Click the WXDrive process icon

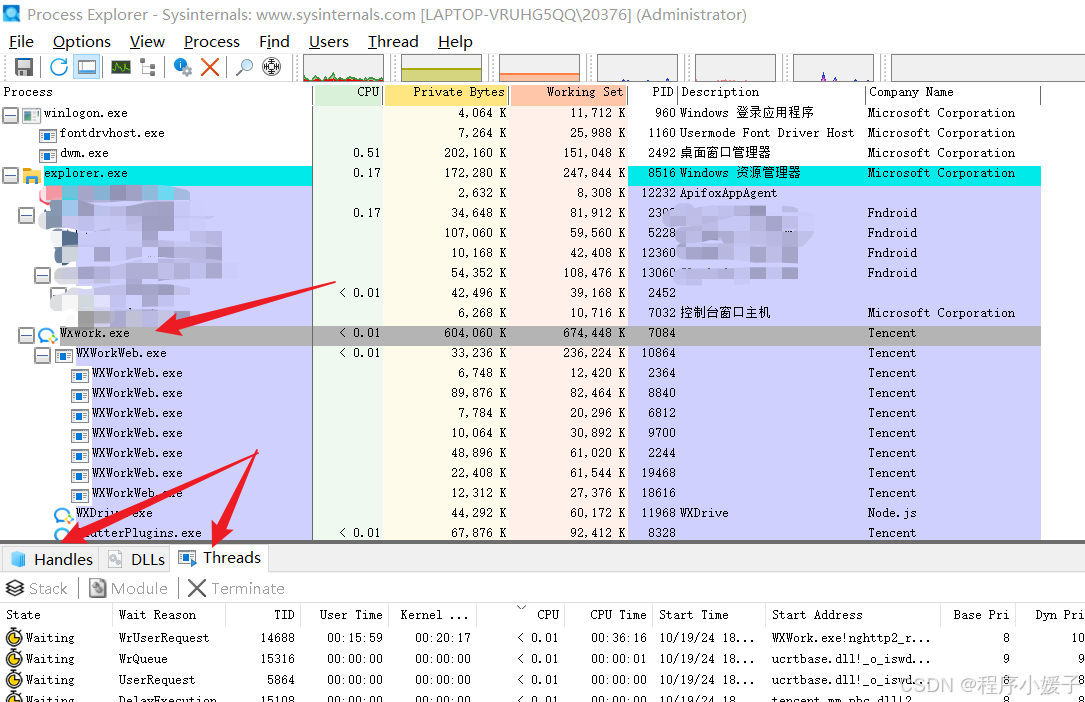tap(64, 516)
